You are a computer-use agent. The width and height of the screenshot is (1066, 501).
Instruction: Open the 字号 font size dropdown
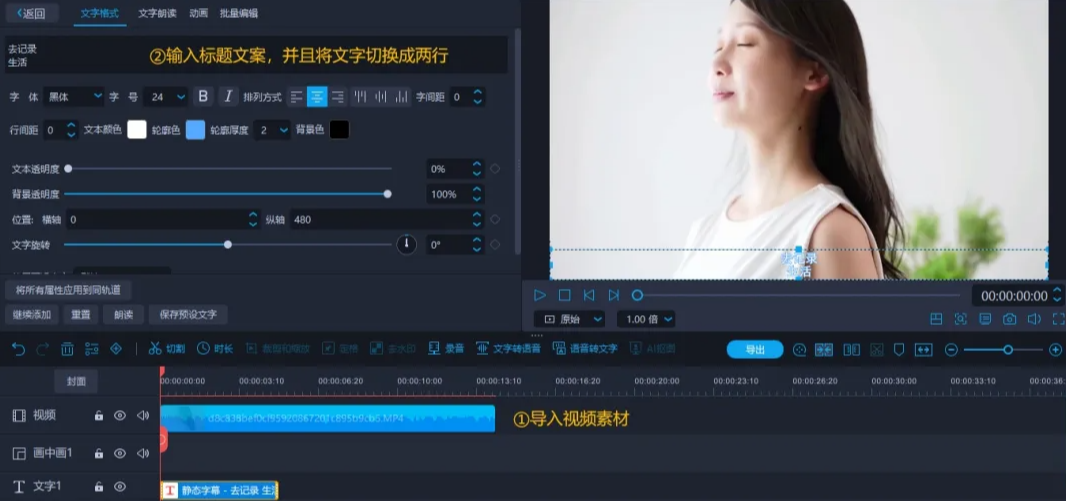(x=165, y=97)
